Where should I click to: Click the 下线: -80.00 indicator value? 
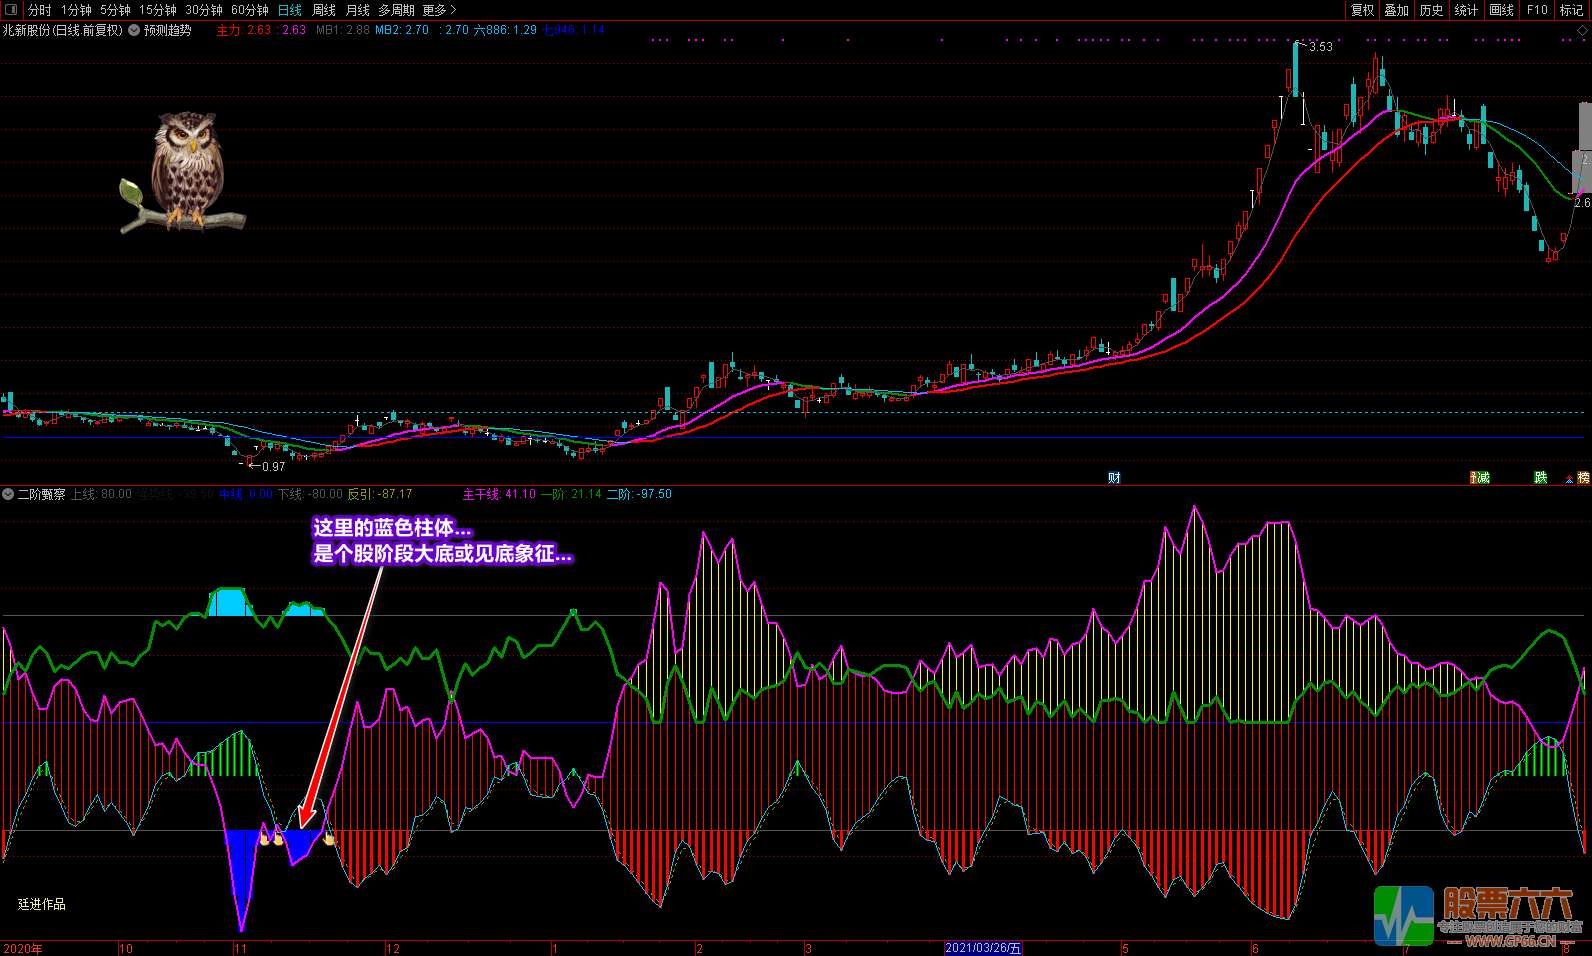coord(310,494)
